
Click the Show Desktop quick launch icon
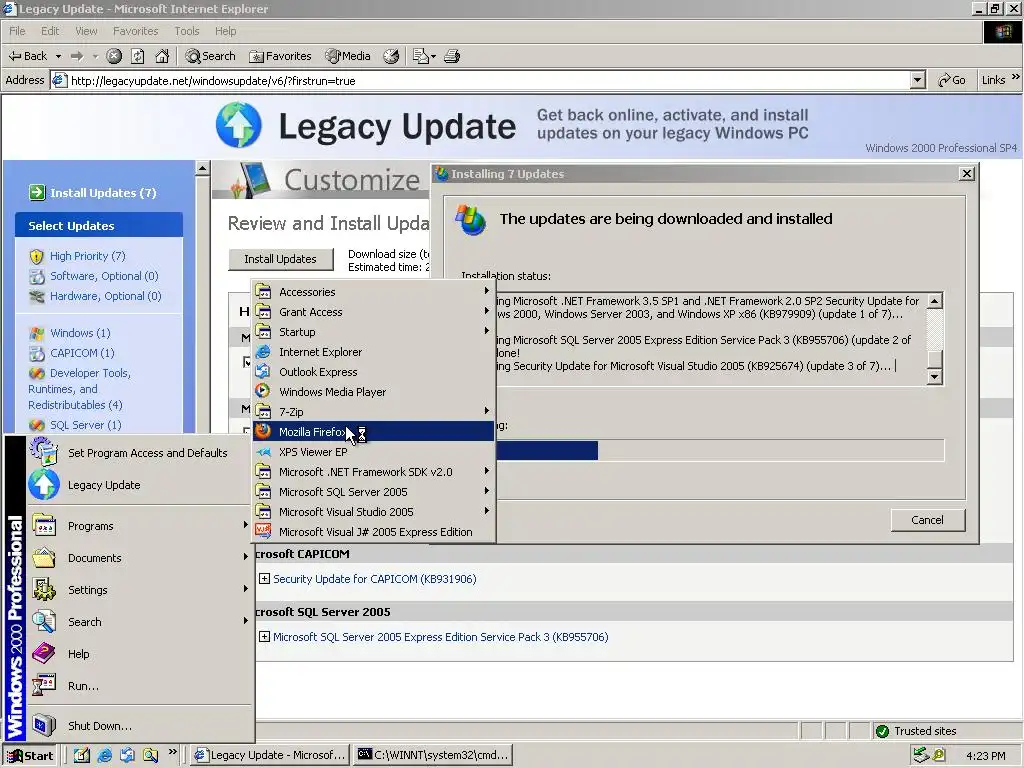(82, 755)
